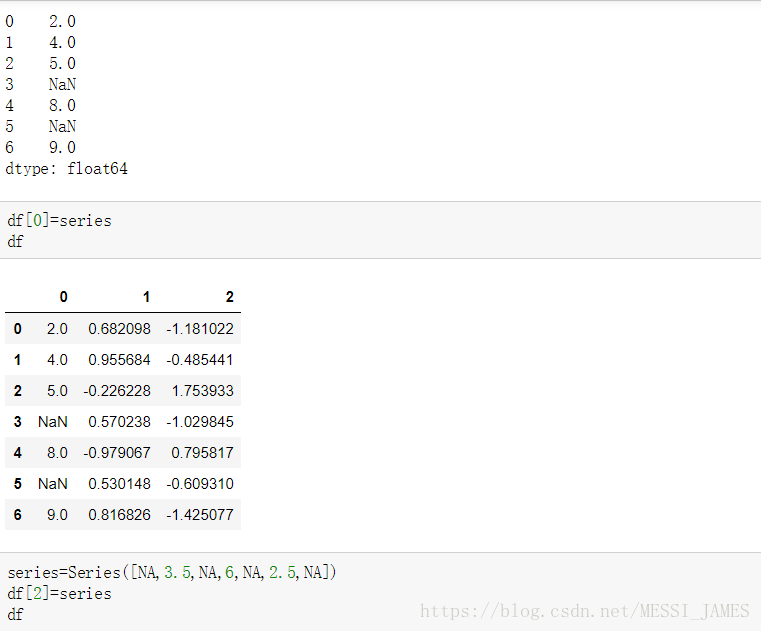Click NaN cell in dataframe row 3

(53, 422)
